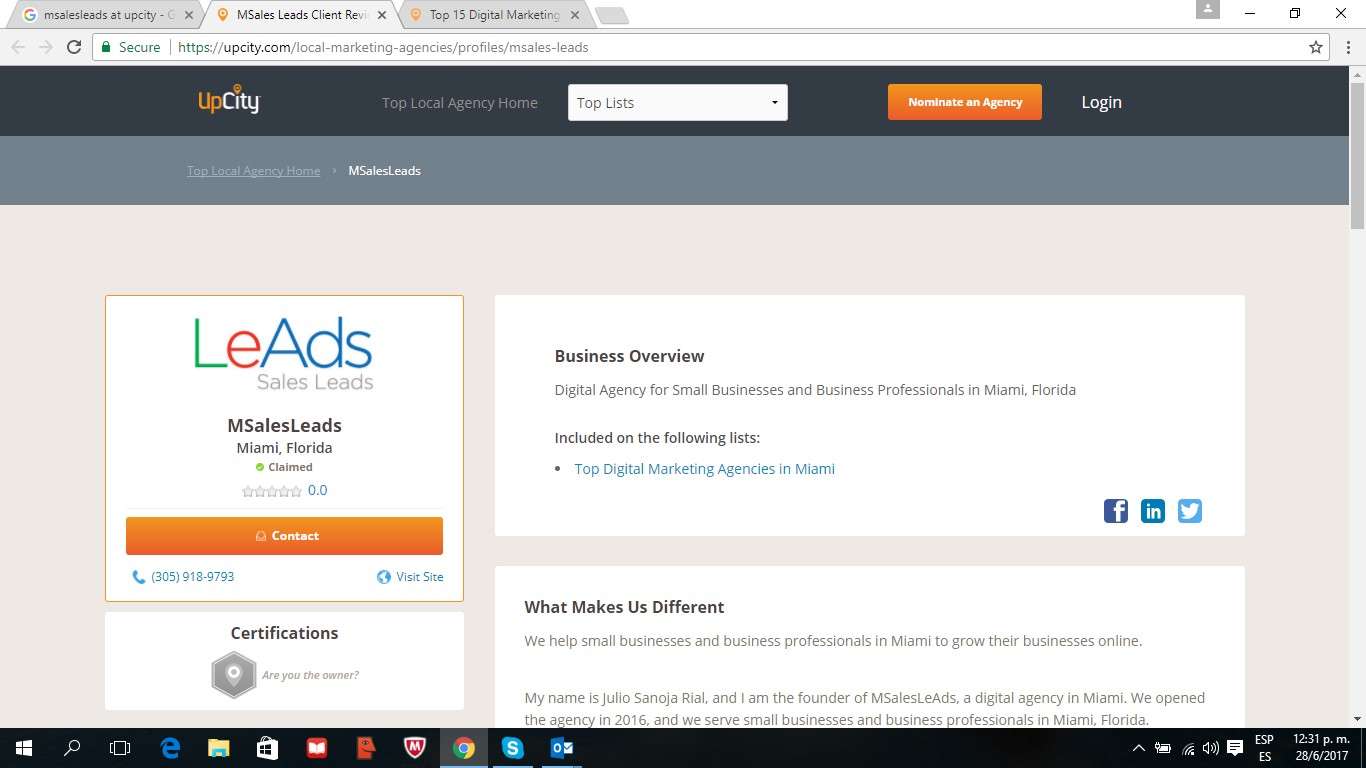Call (305) 918-9793 link
This screenshot has height=768, width=1366.
[192, 577]
